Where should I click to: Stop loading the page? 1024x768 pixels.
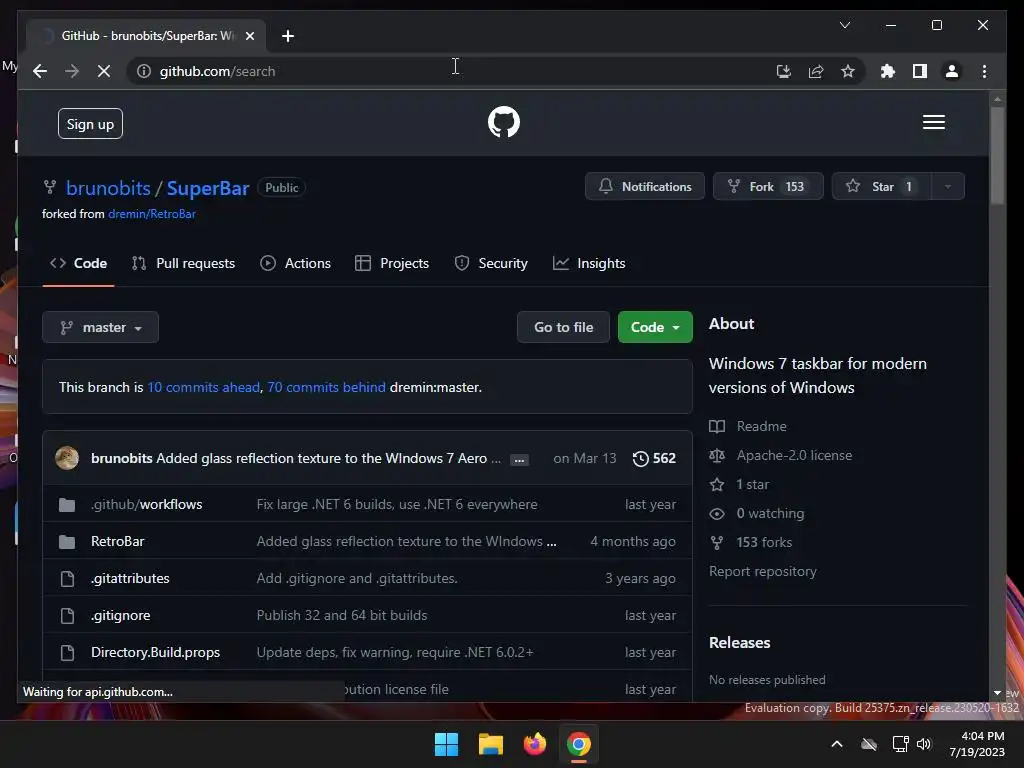click(104, 71)
